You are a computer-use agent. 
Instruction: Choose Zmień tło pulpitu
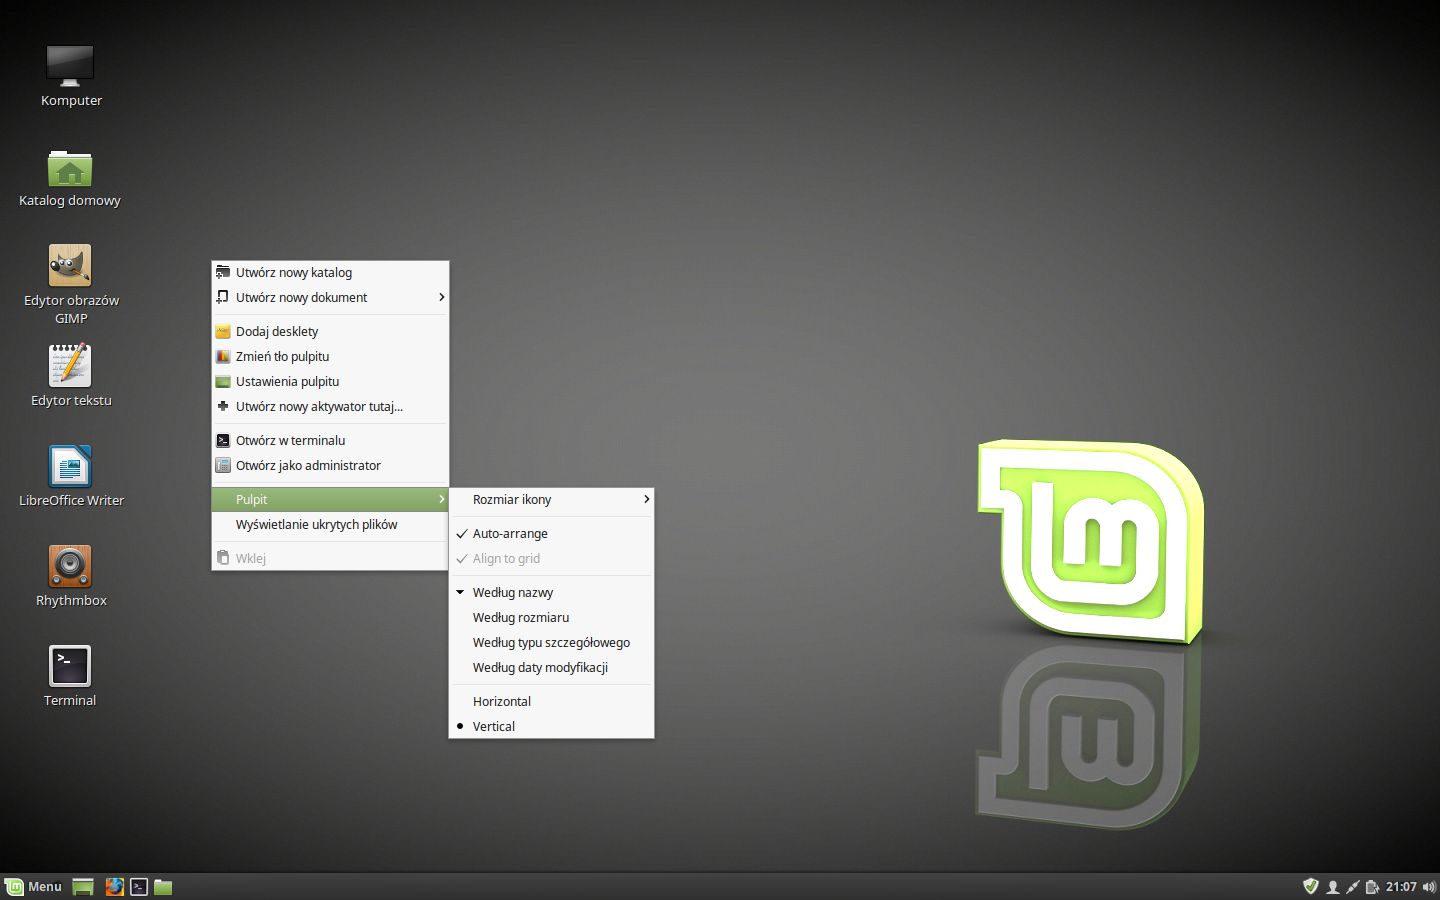[330, 356]
